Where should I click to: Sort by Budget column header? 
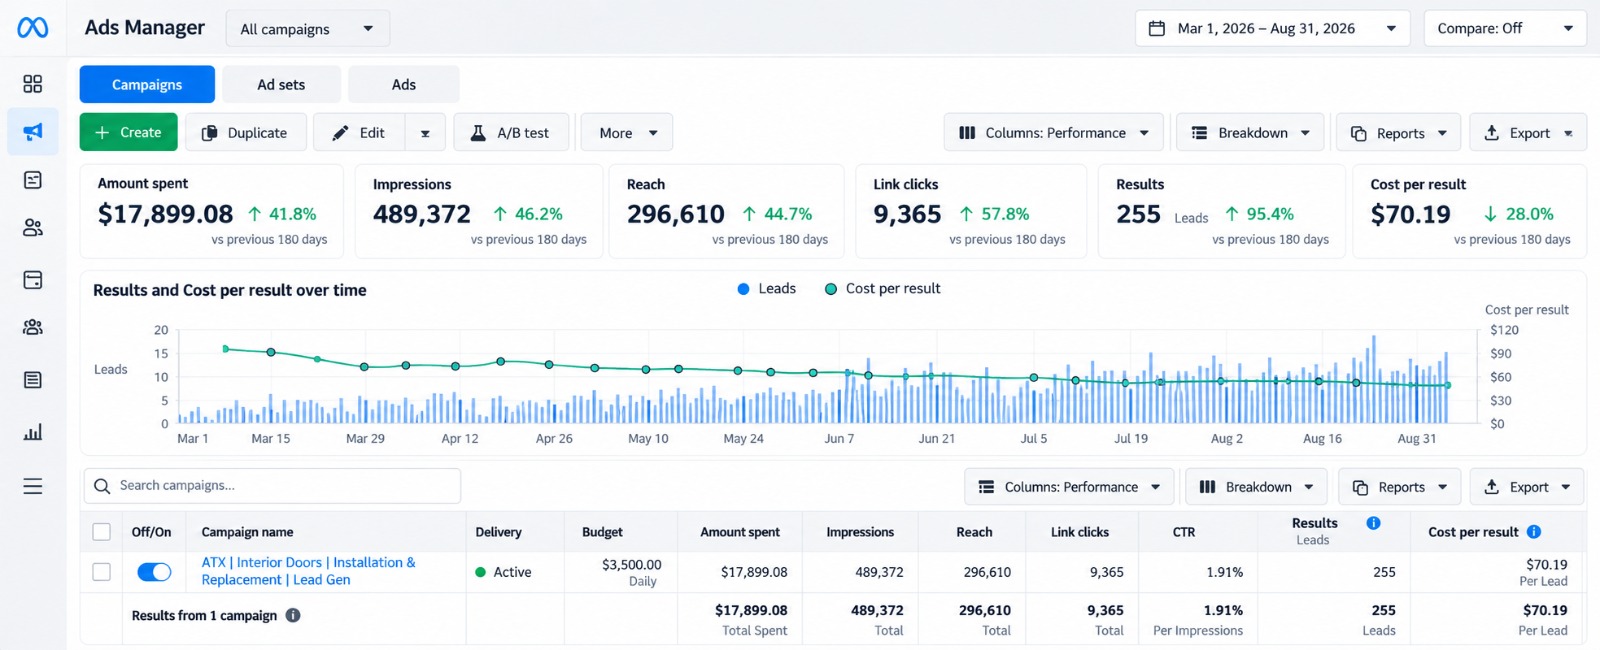602,532
